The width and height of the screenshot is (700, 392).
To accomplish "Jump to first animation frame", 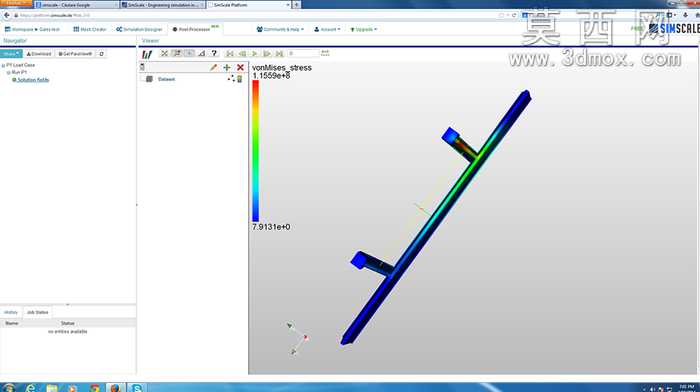I will point(230,54).
